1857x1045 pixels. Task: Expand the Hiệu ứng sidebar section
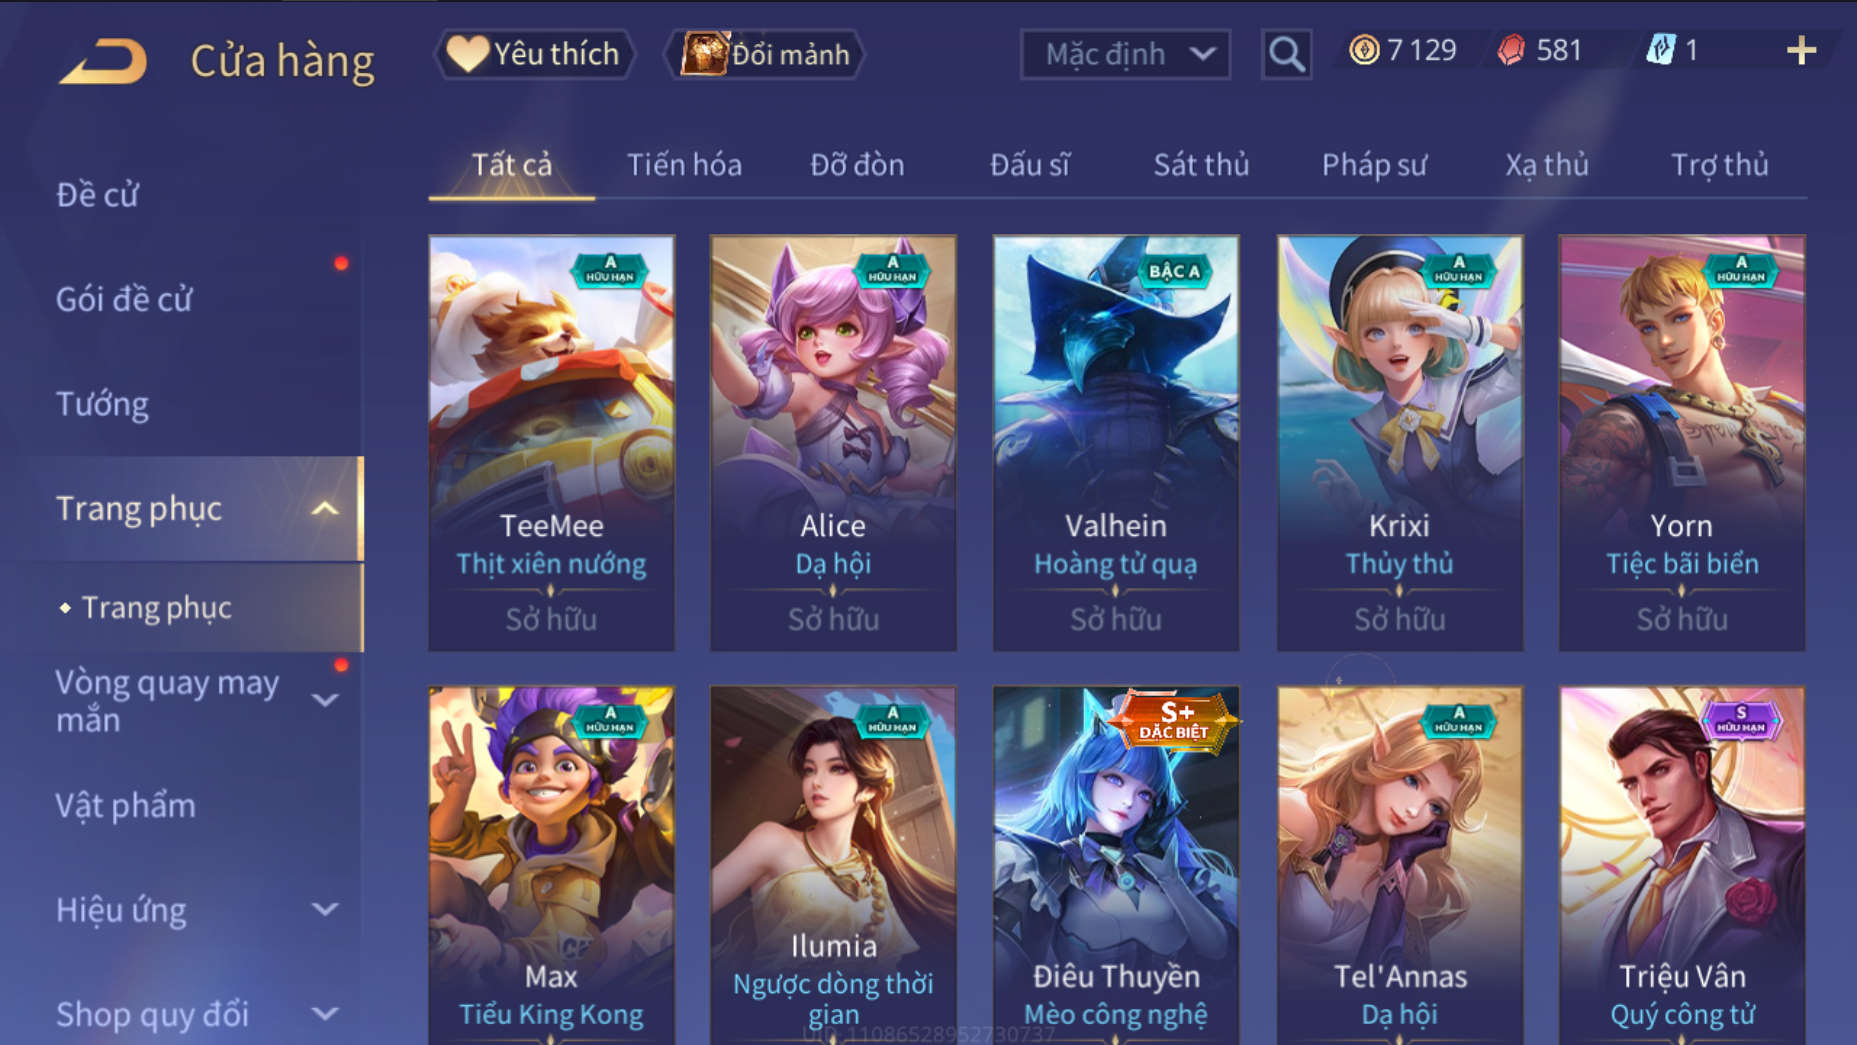click(325, 909)
